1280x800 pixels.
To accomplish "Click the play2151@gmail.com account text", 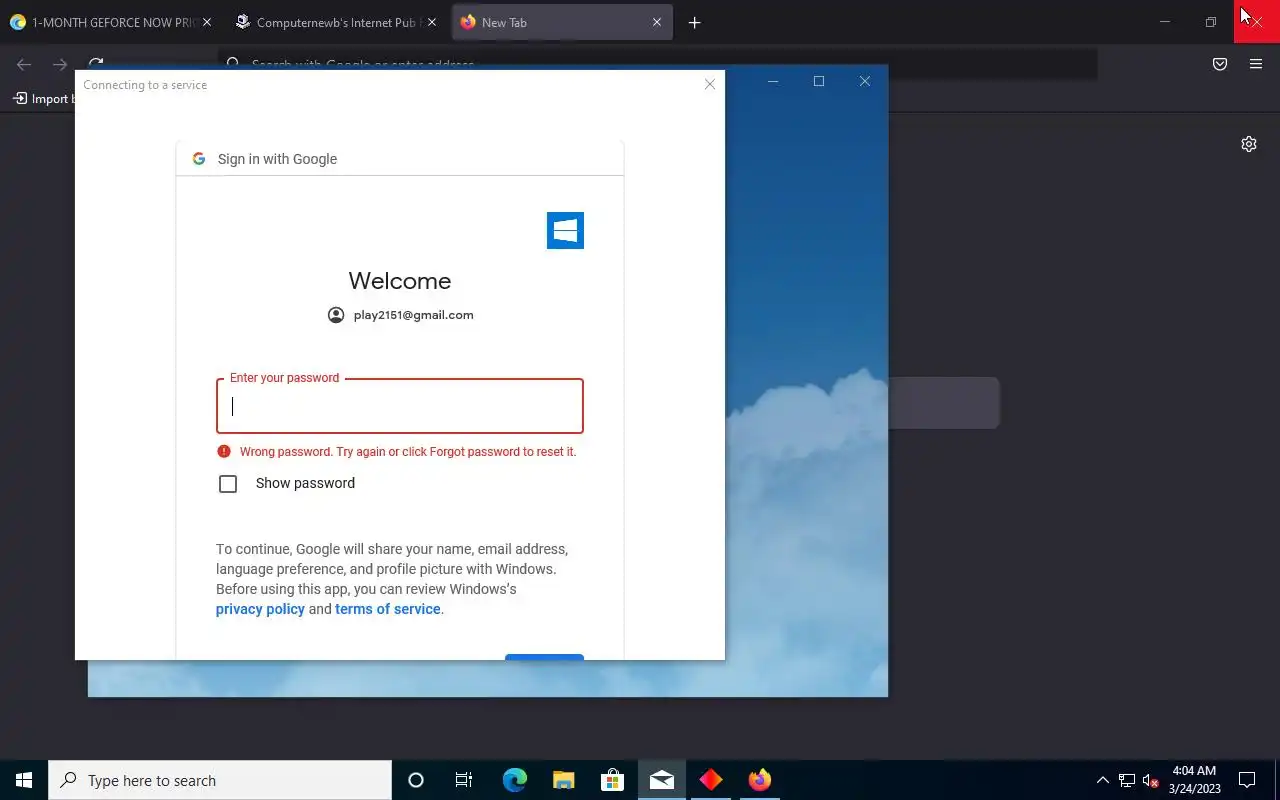I will 413,315.
